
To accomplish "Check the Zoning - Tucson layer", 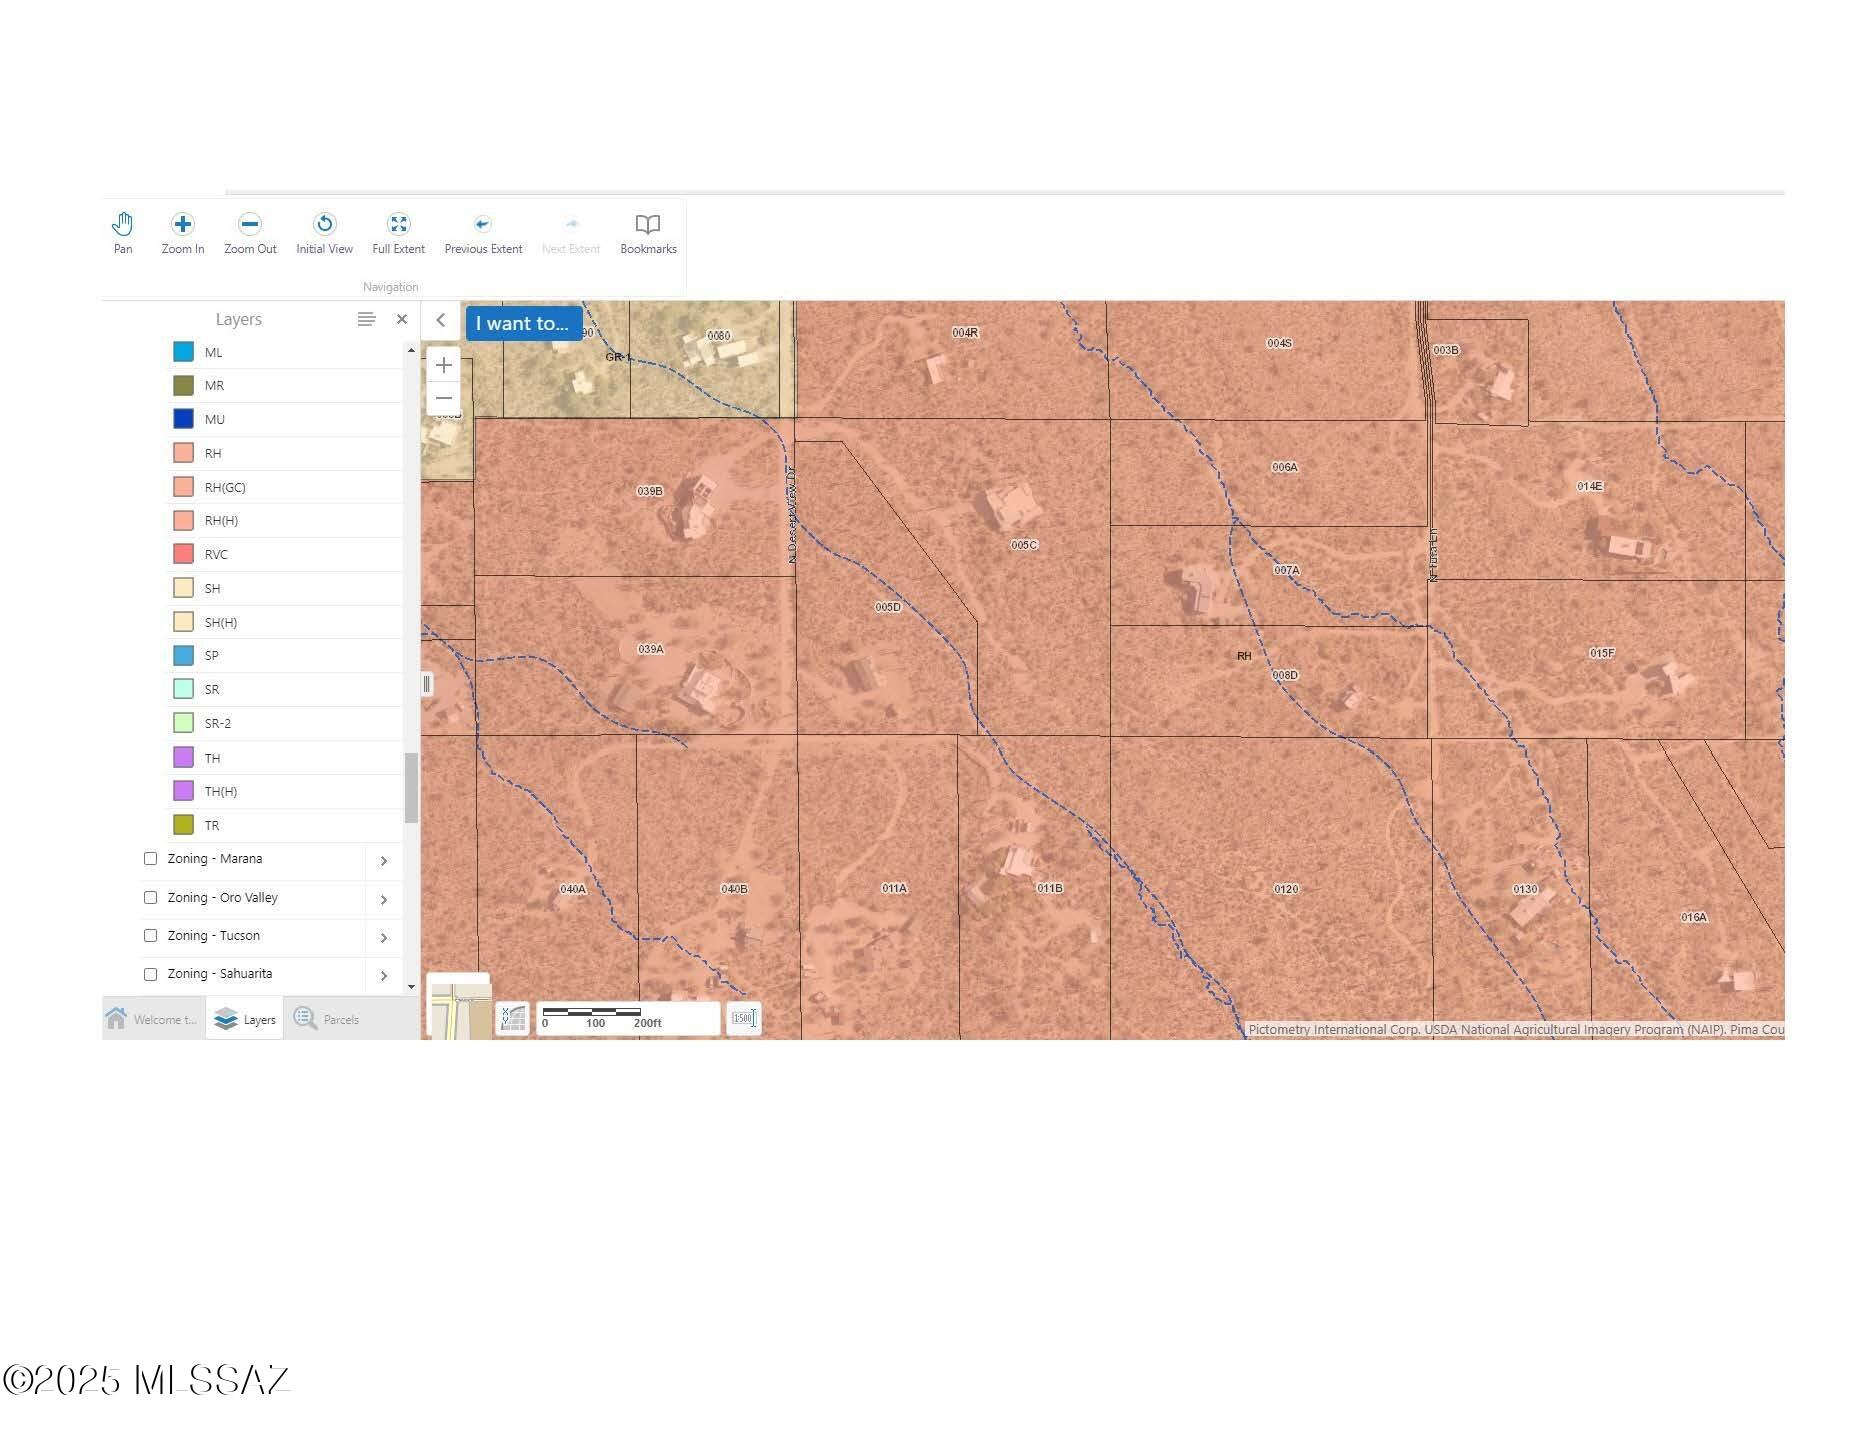I will pos(151,936).
